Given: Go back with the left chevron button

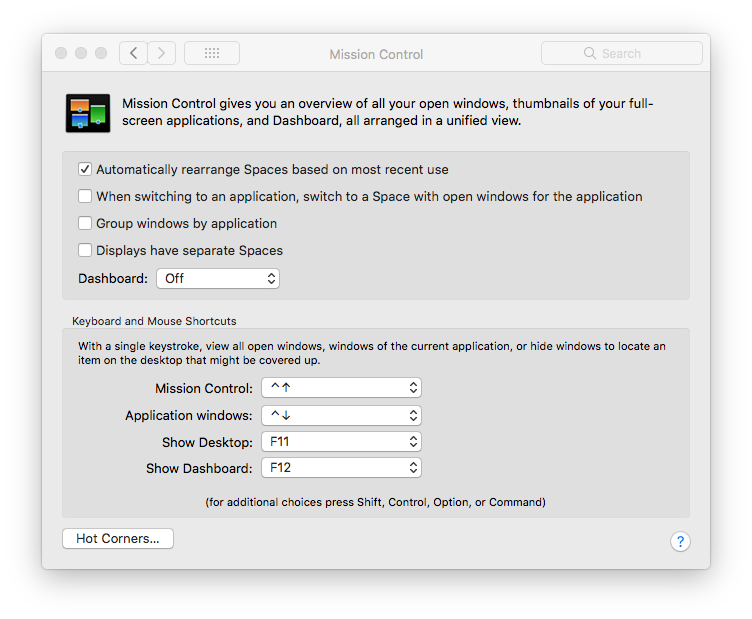Looking at the screenshot, I should (133, 53).
